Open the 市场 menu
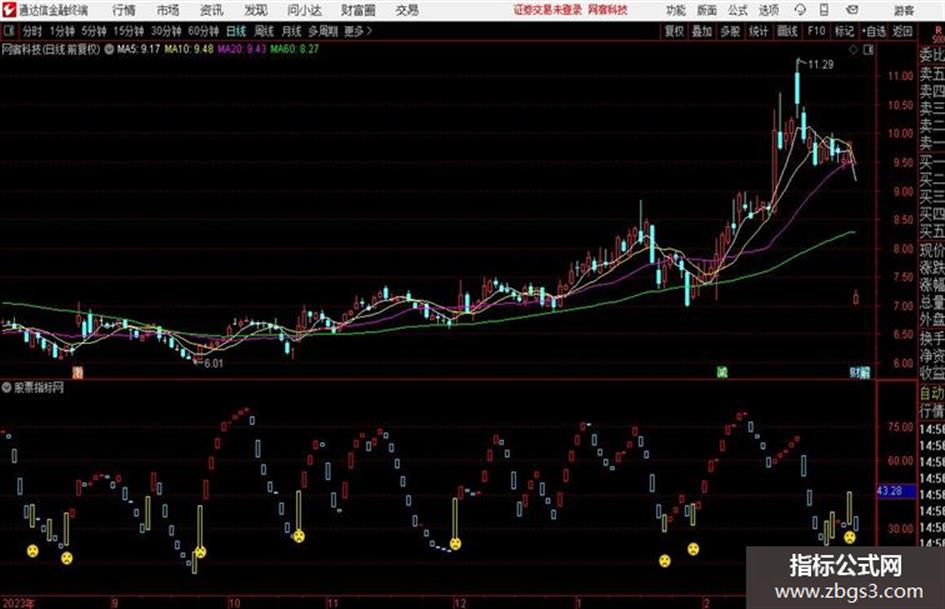 point(168,10)
